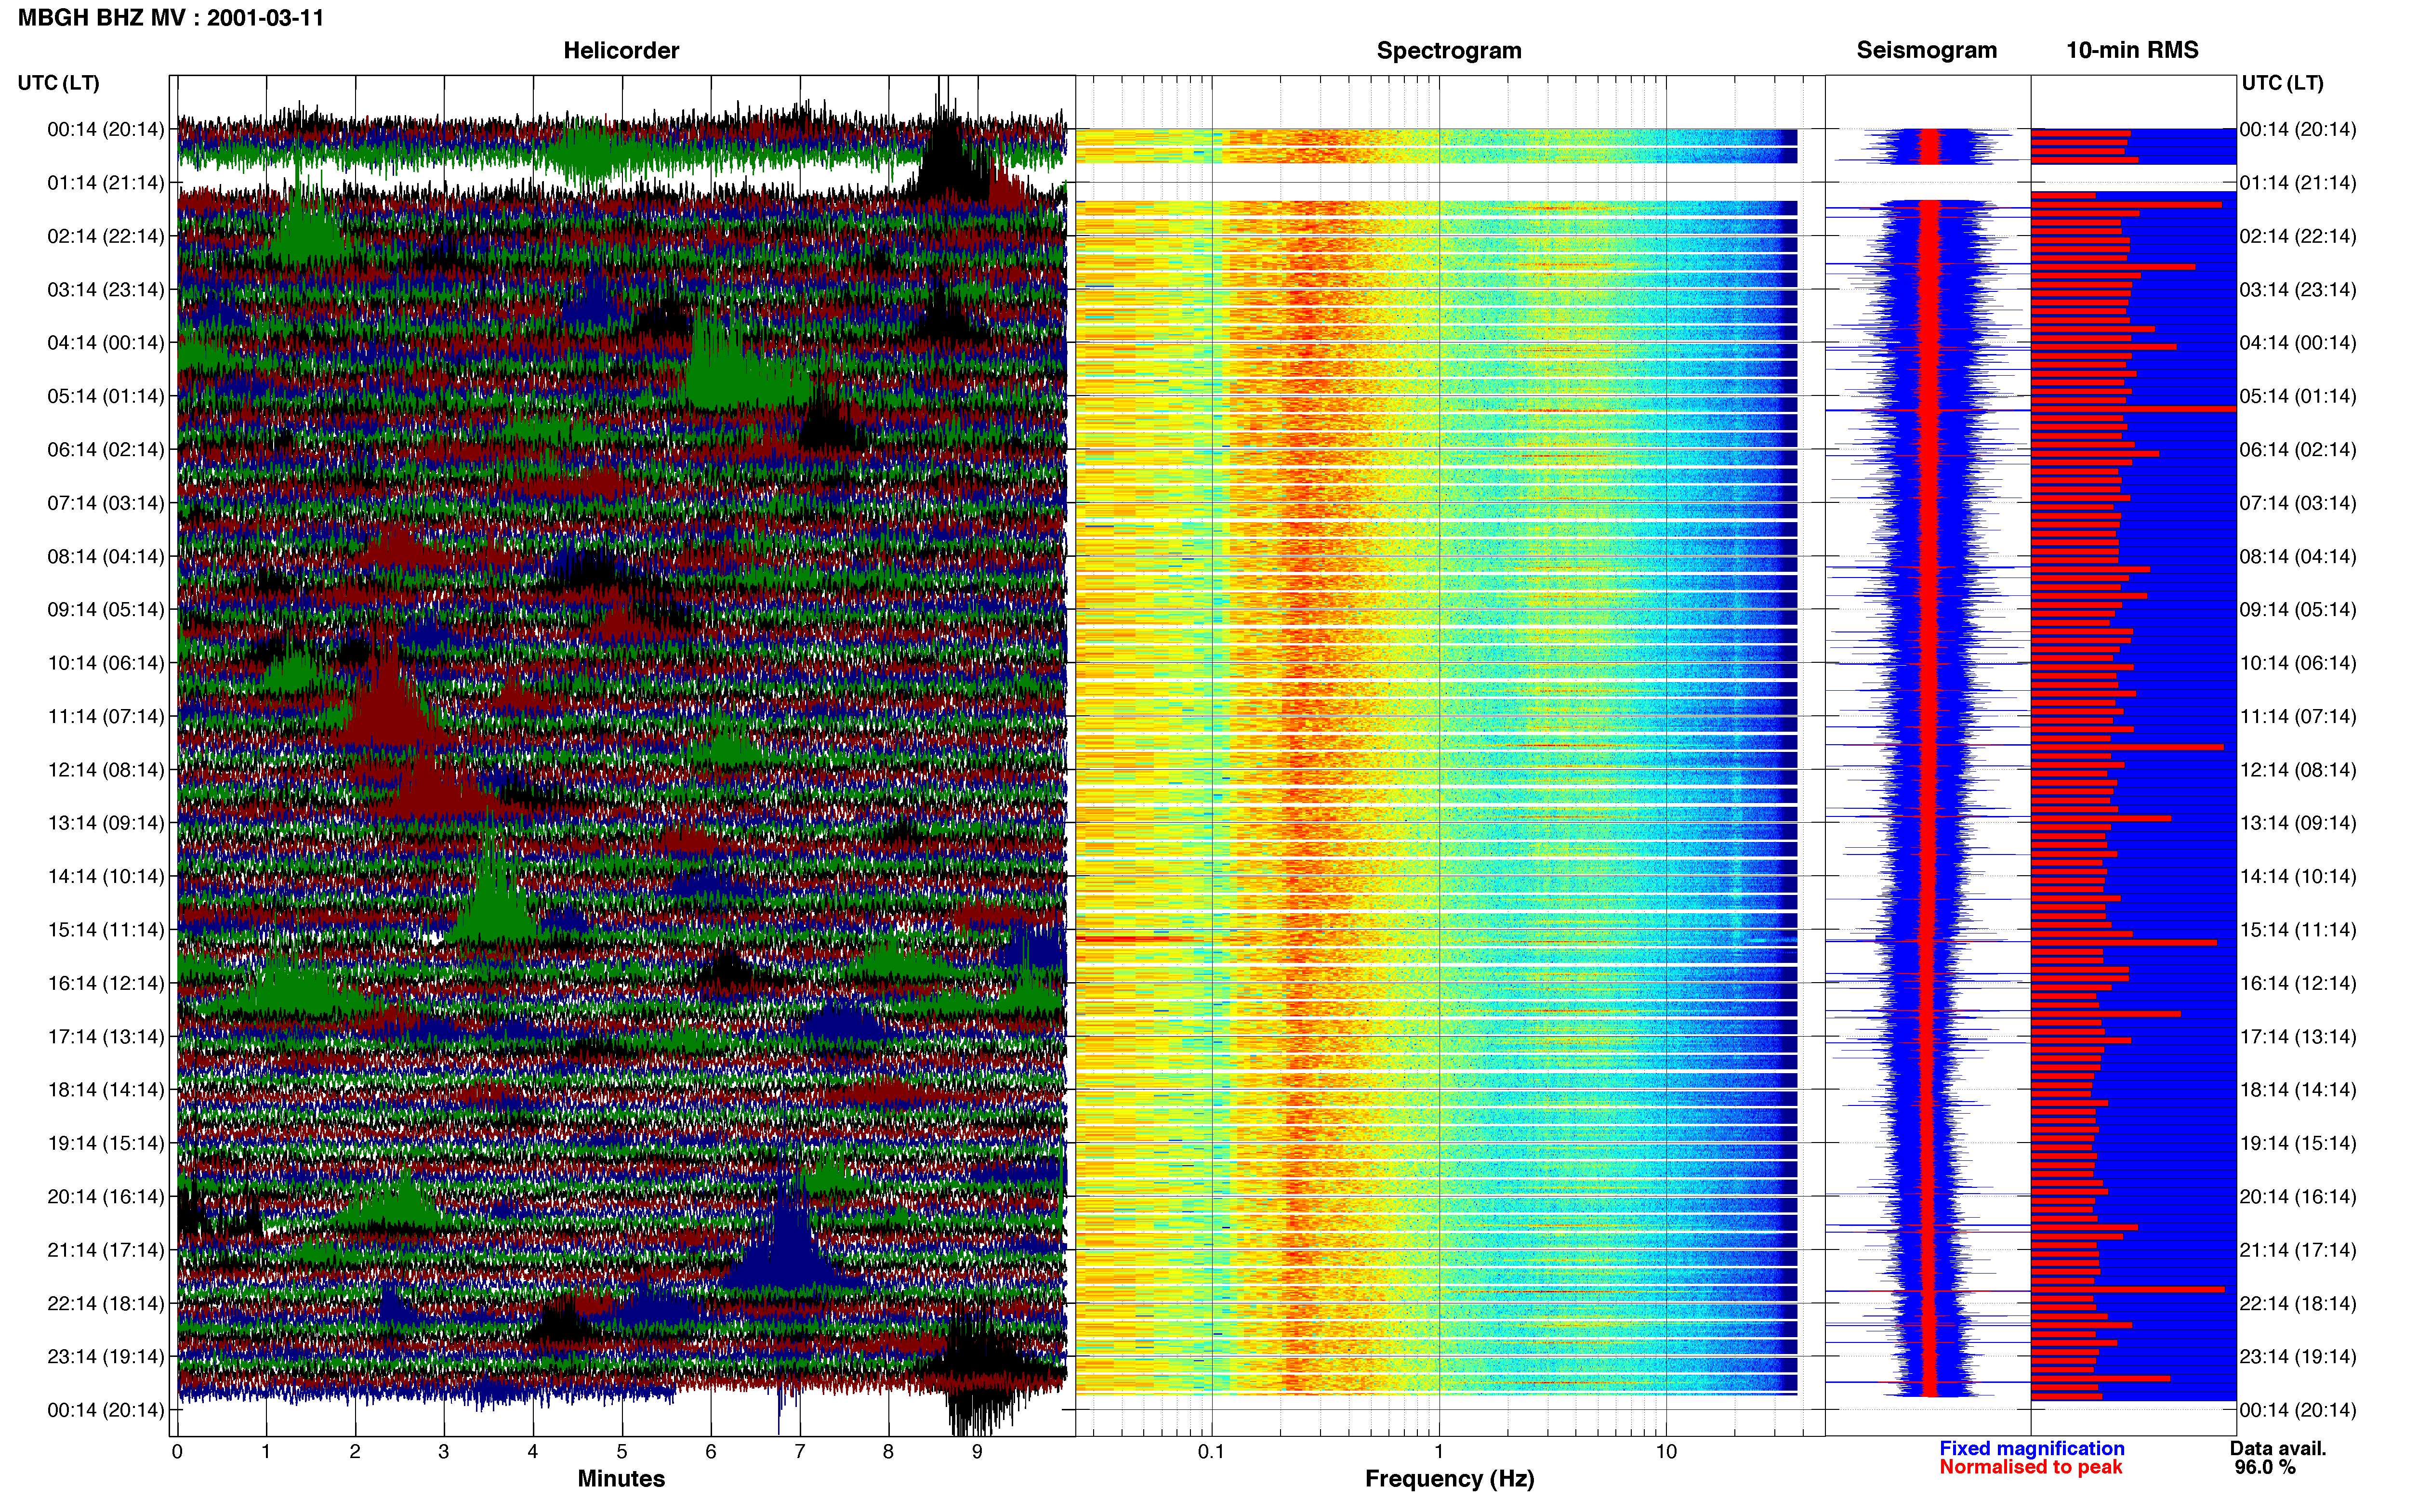Select the 10-min RMS panel title

2132,50
